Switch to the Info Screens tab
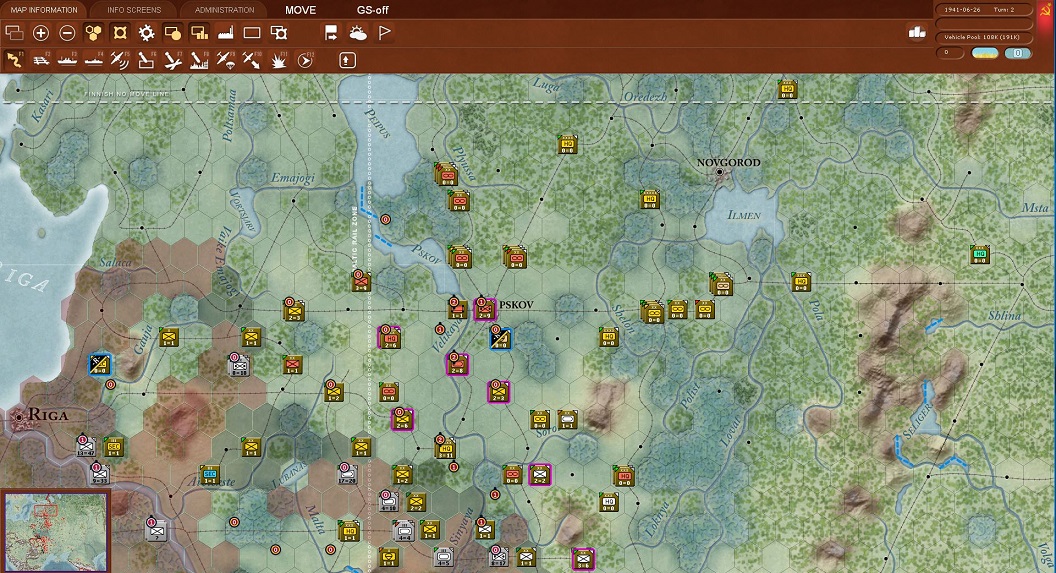This screenshot has height=573, width=1056. (134, 9)
